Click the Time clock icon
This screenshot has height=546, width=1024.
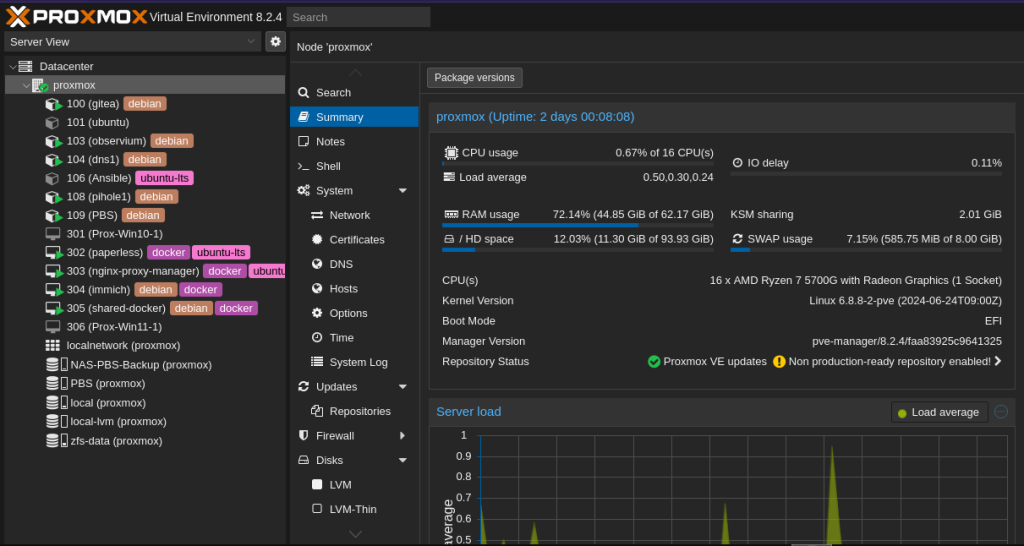coord(317,338)
